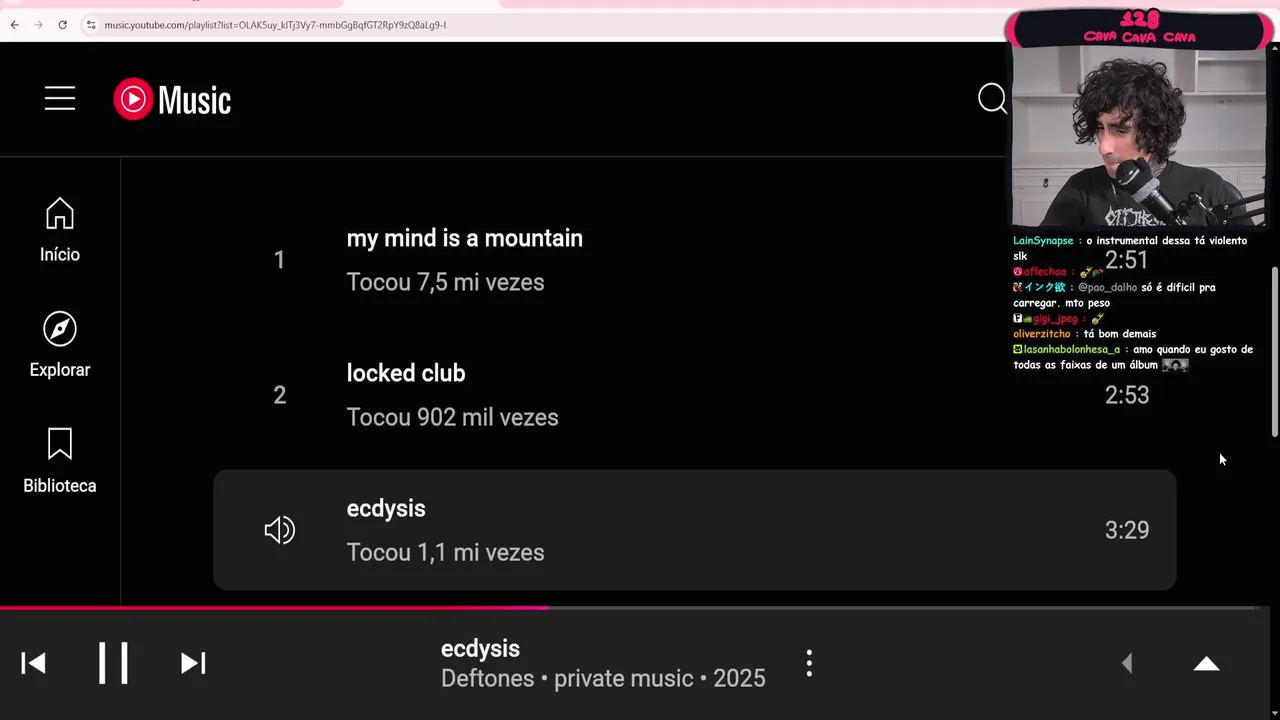The height and width of the screenshot is (720, 1280).
Task: Open the search magnifier icon
Action: pyautogui.click(x=992, y=99)
